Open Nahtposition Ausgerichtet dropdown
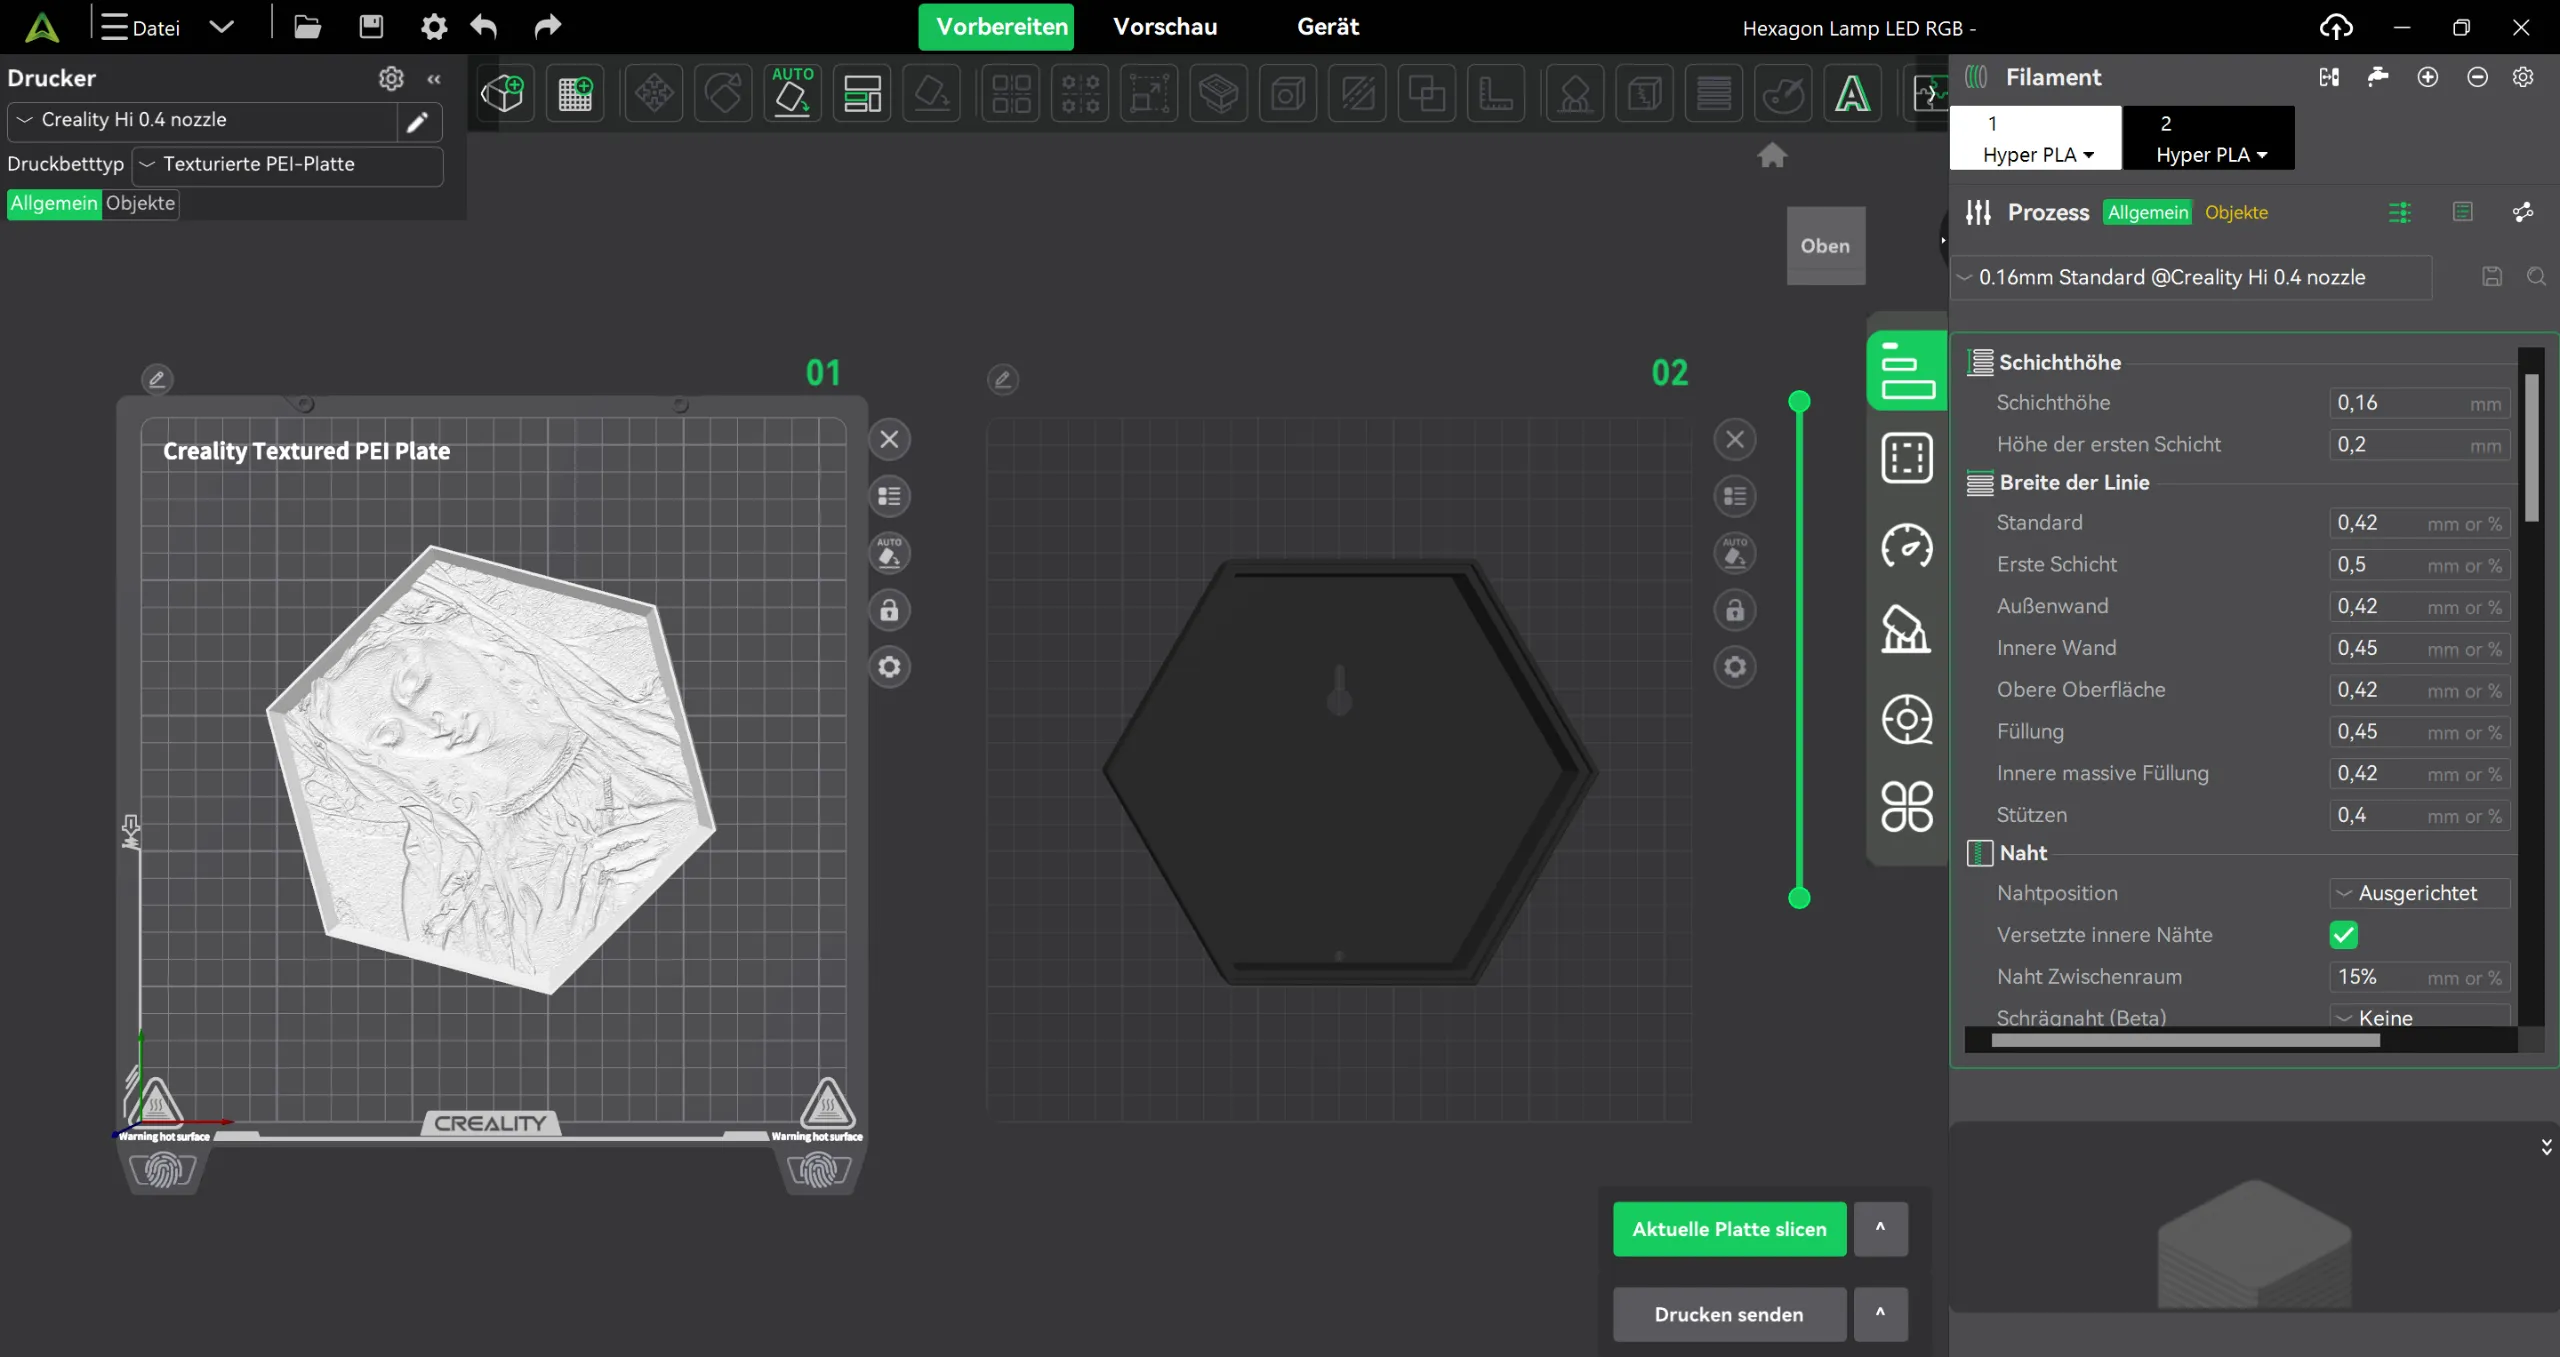 pyautogui.click(x=2419, y=893)
